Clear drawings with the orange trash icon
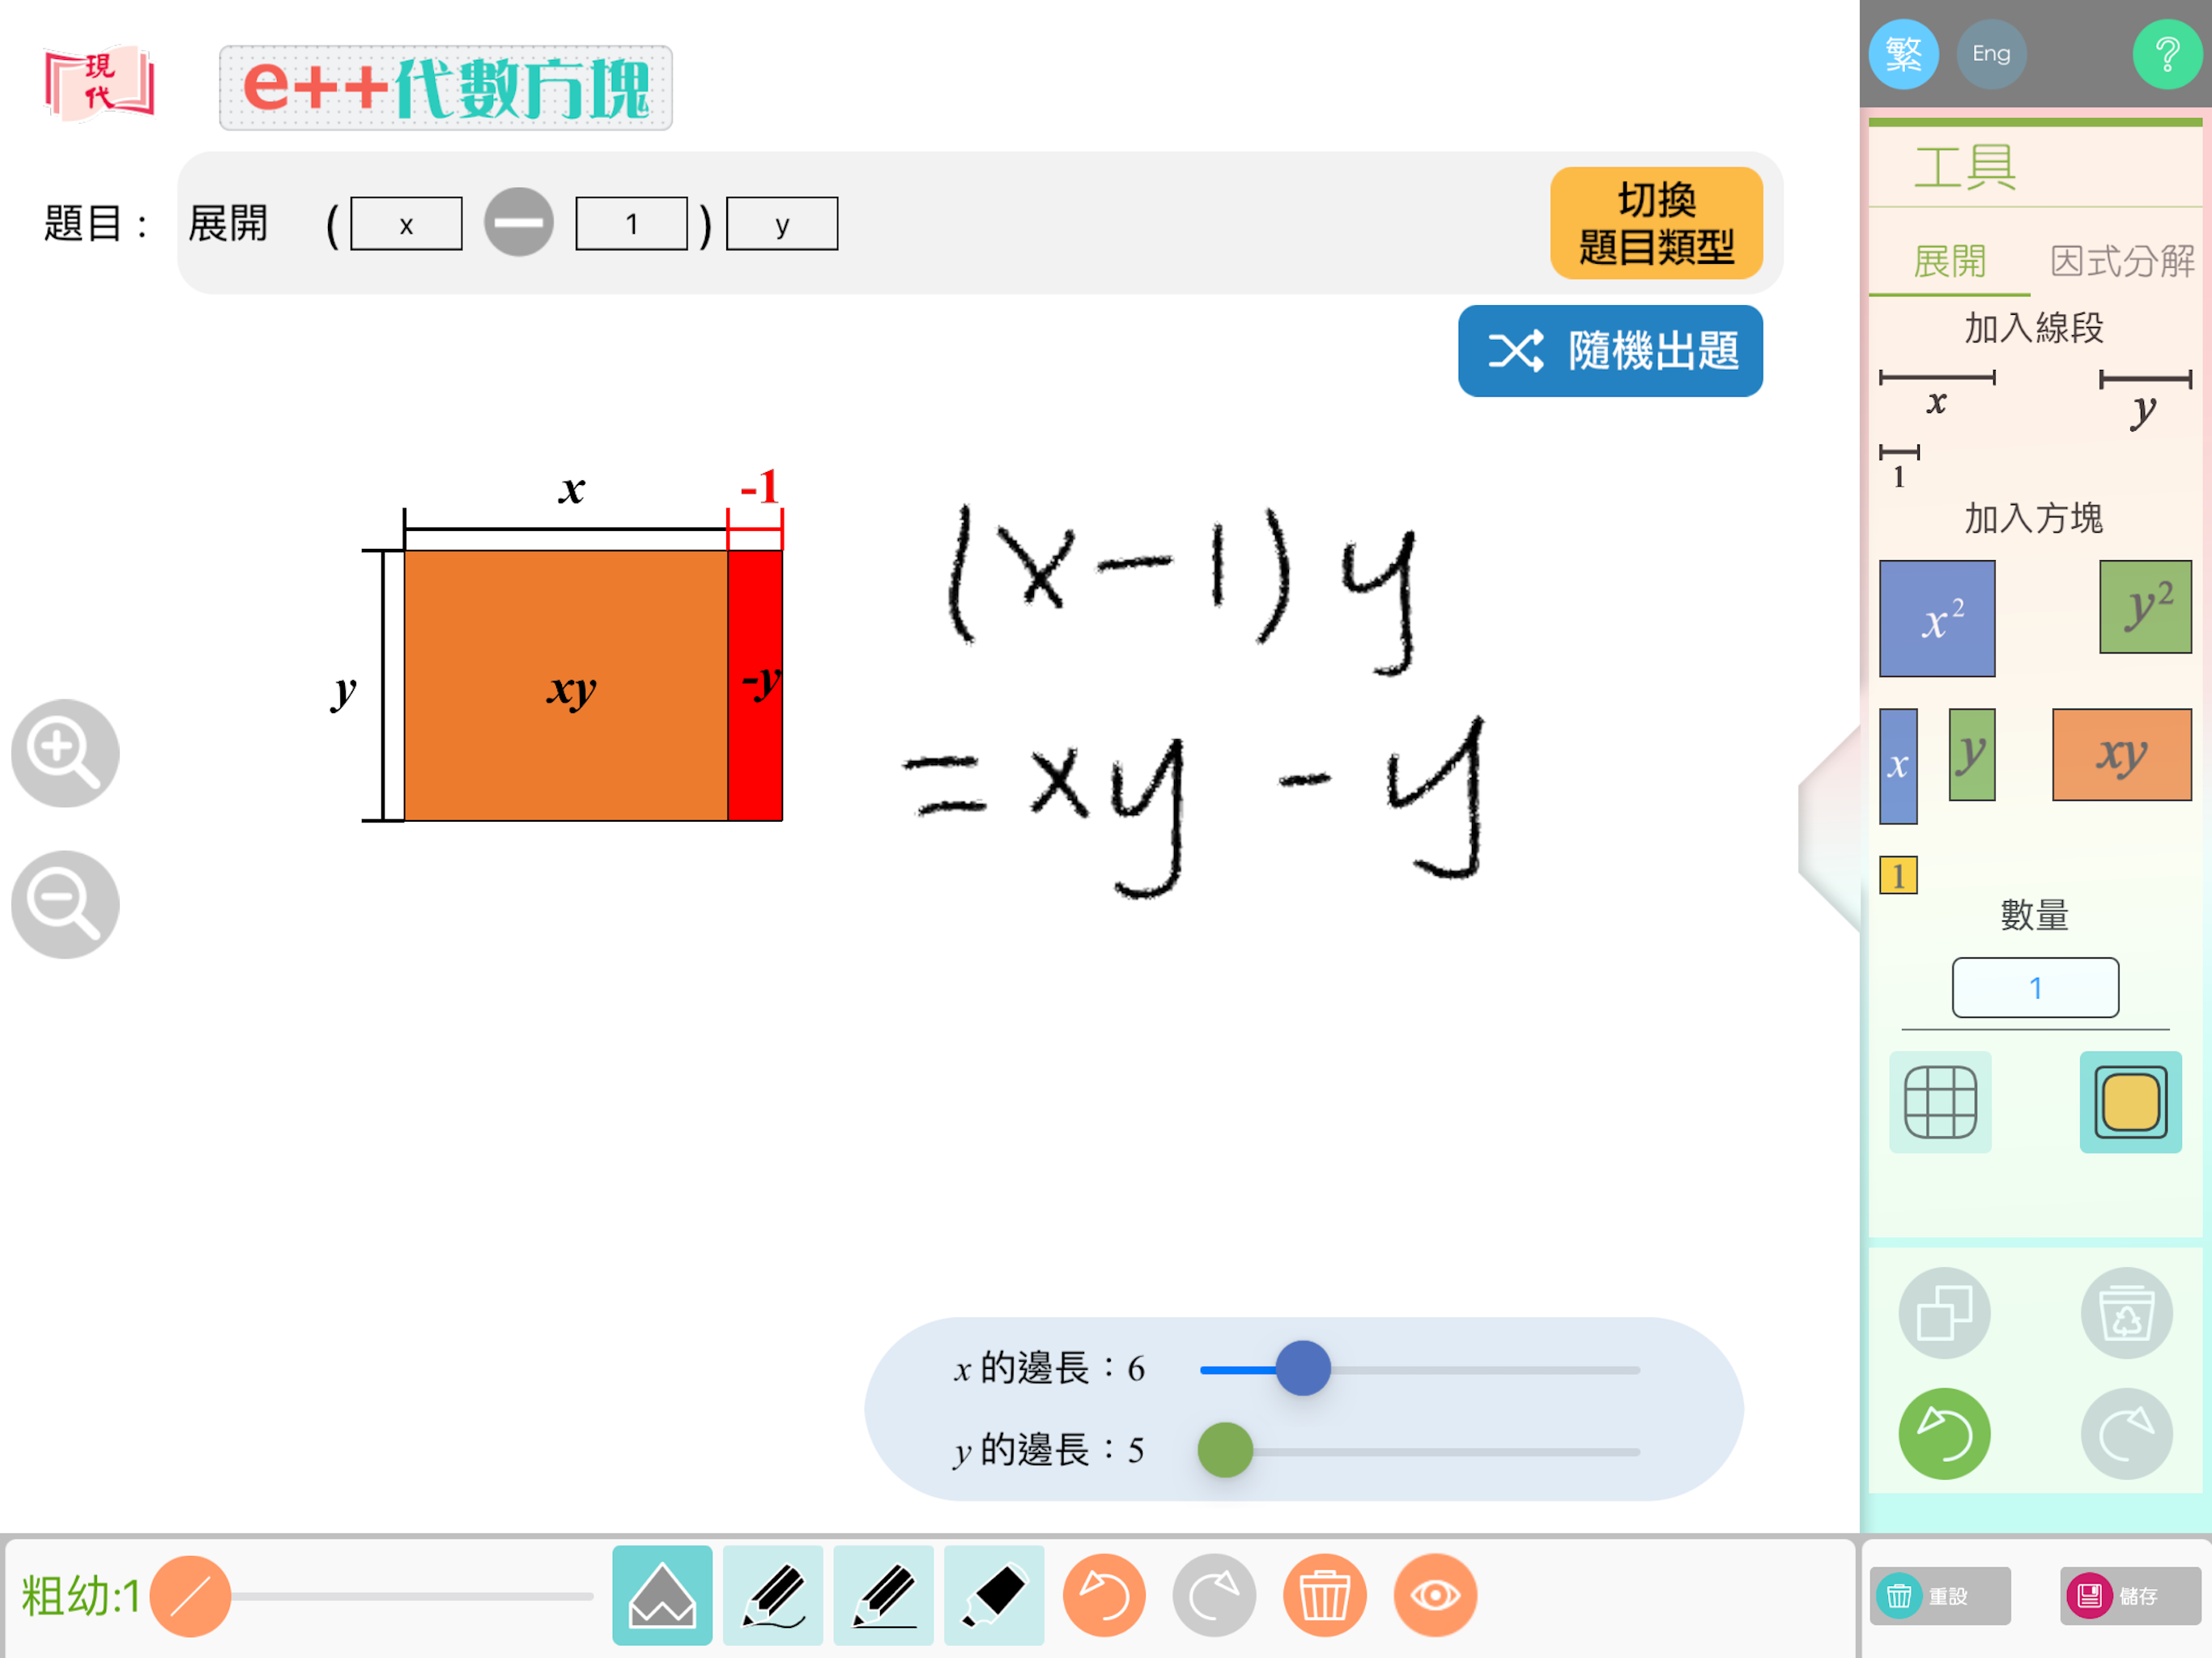2212x1658 pixels. click(x=1324, y=1595)
